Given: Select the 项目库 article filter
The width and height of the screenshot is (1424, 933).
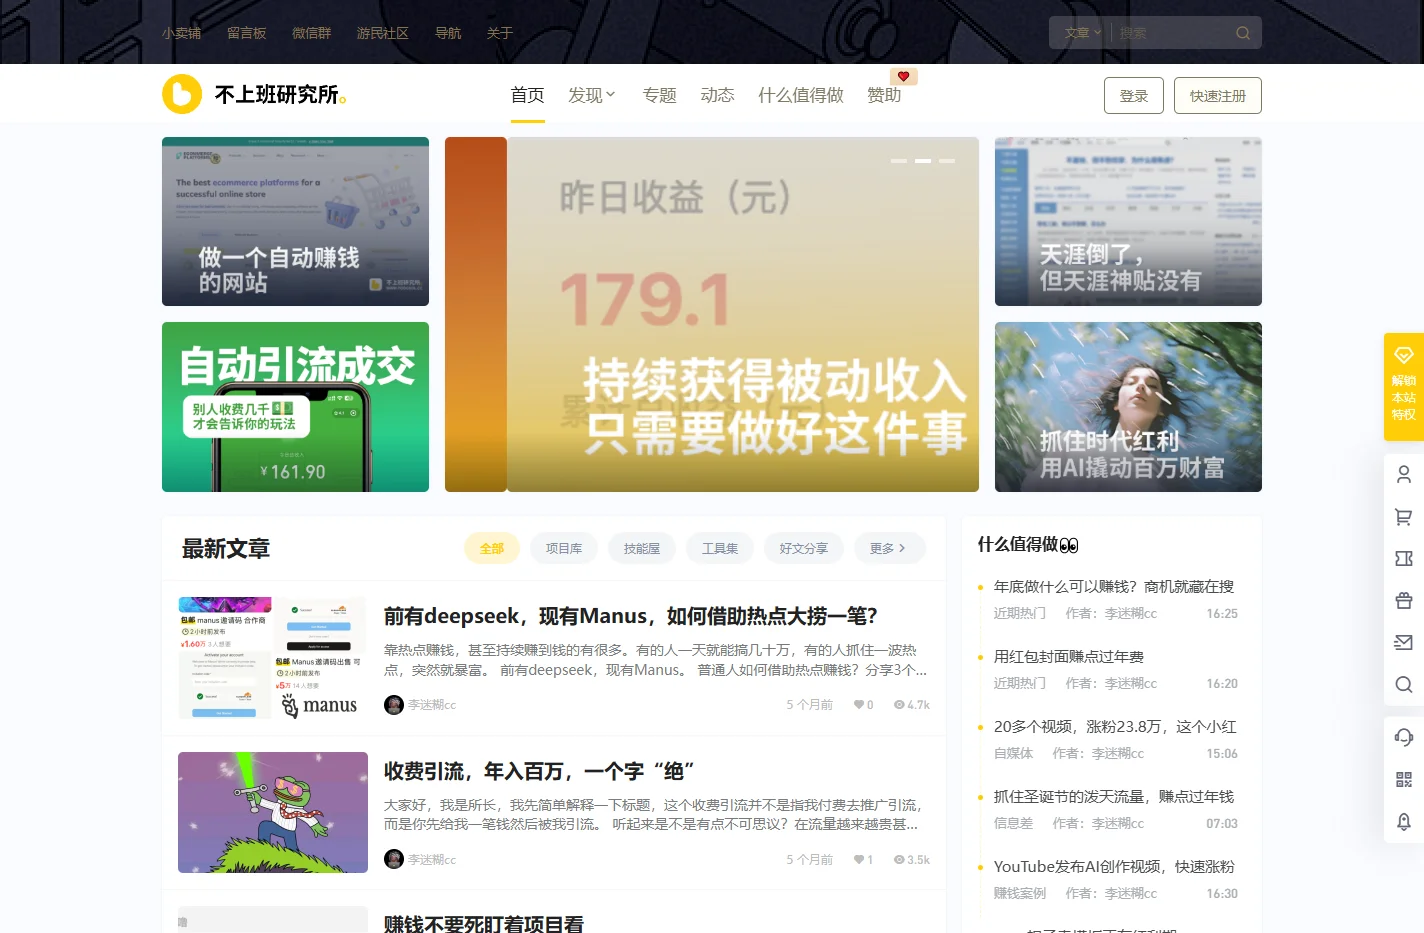Looking at the screenshot, I should (564, 548).
